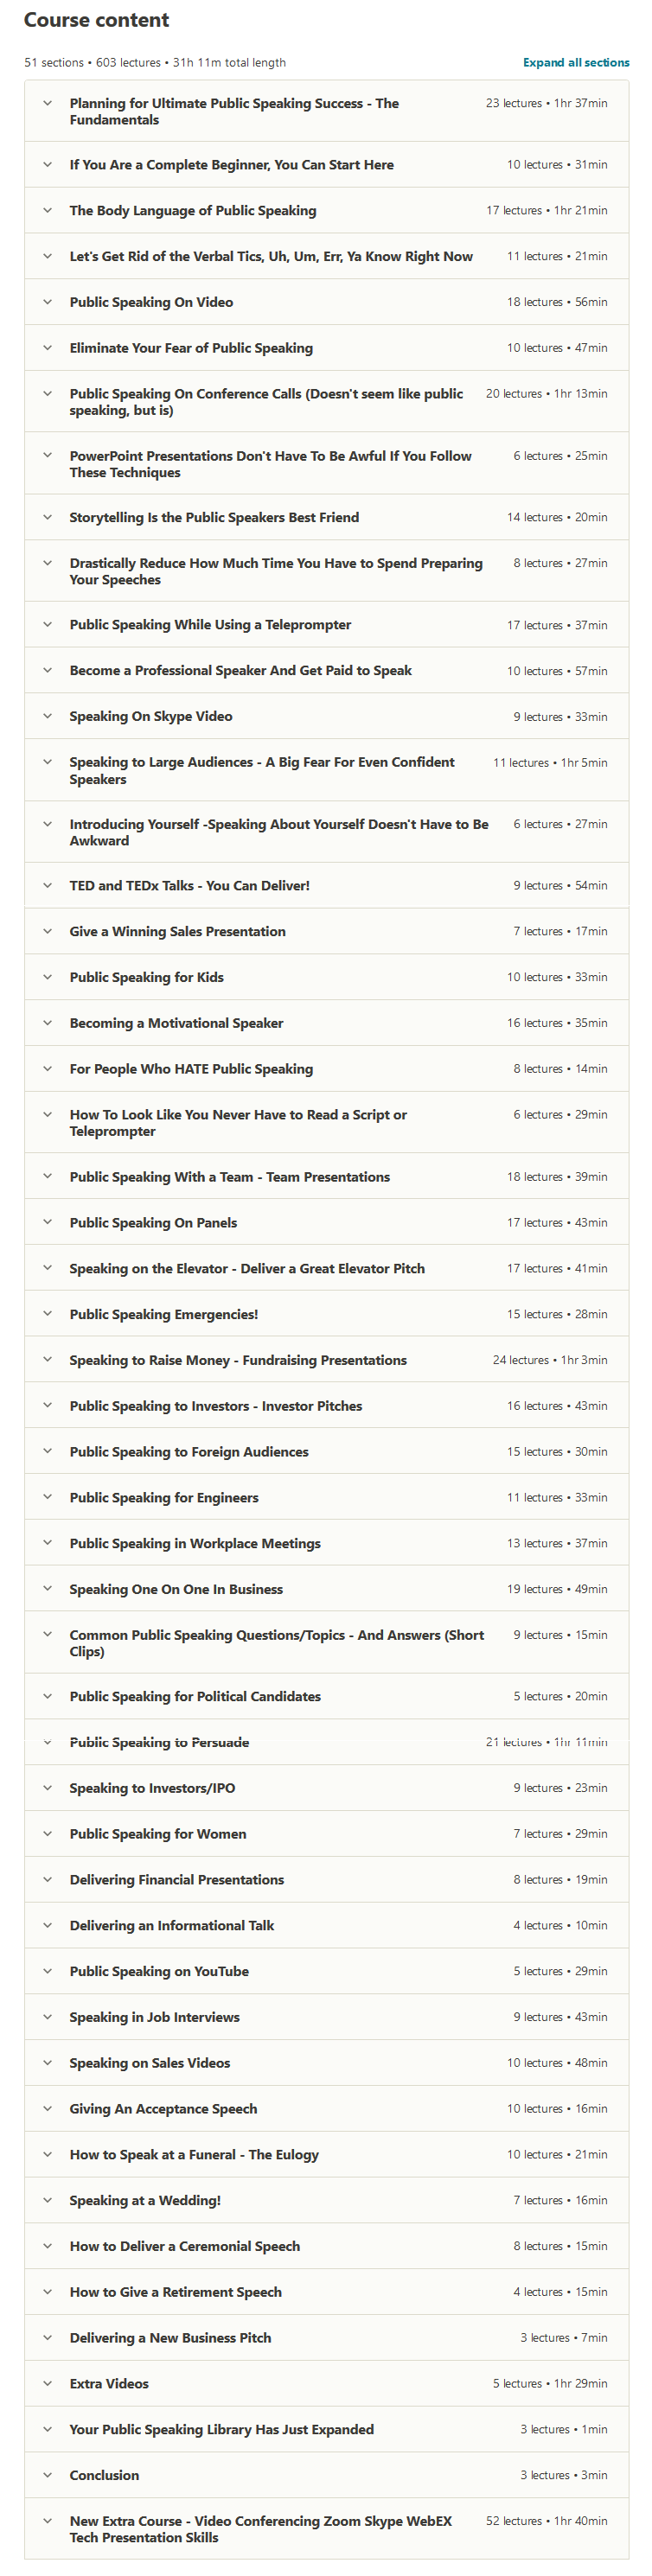Click the Expand all sections link

576,62
